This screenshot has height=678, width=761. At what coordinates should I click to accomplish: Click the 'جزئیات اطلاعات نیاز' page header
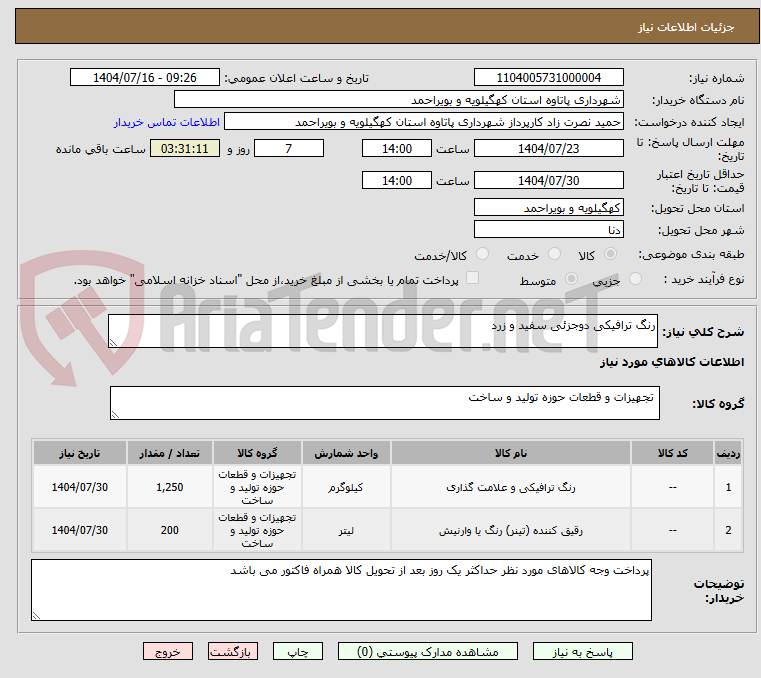[x=685, y=27]
